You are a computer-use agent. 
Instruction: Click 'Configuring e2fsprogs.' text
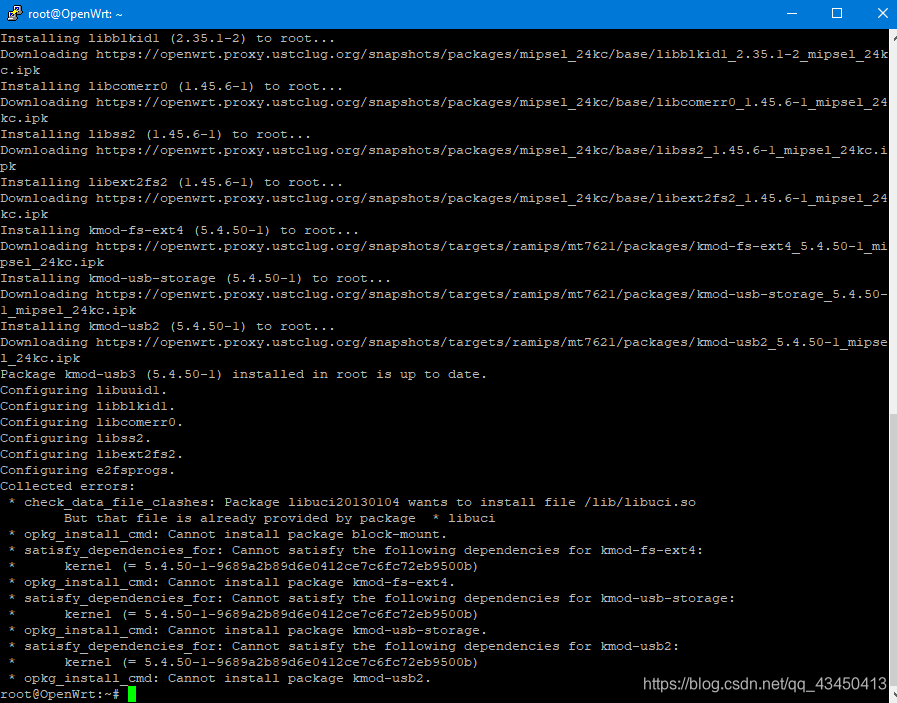pyautogui.click(x=88, y=470)
